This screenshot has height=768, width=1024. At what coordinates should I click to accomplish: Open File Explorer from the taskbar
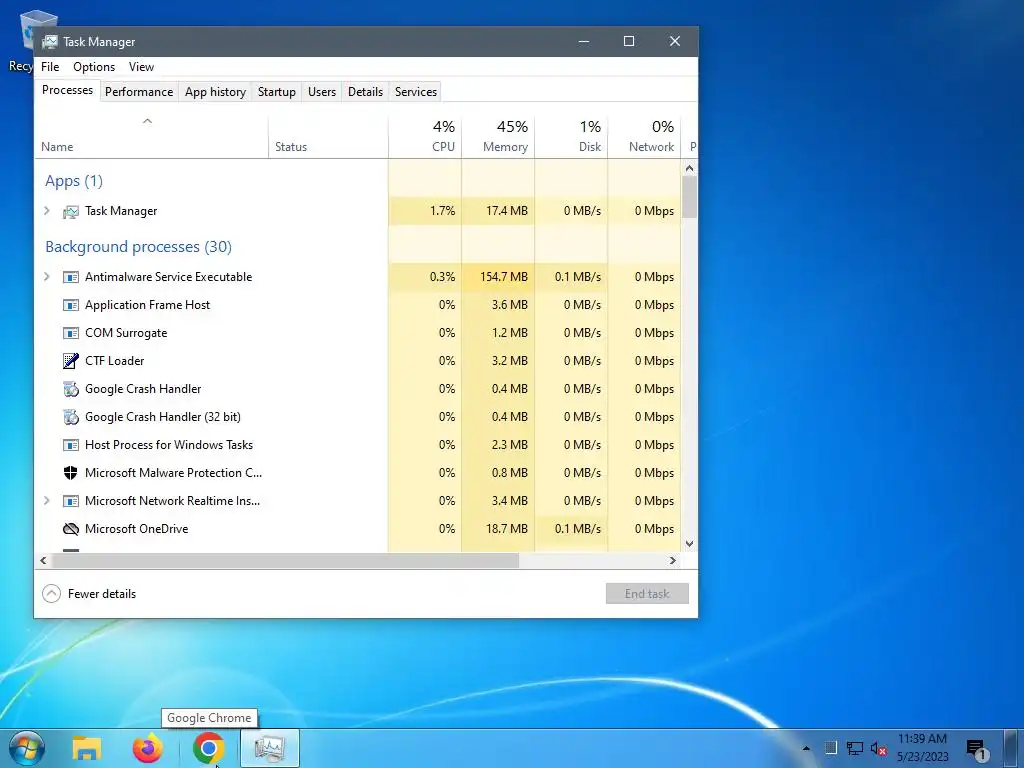coord(87,748)
